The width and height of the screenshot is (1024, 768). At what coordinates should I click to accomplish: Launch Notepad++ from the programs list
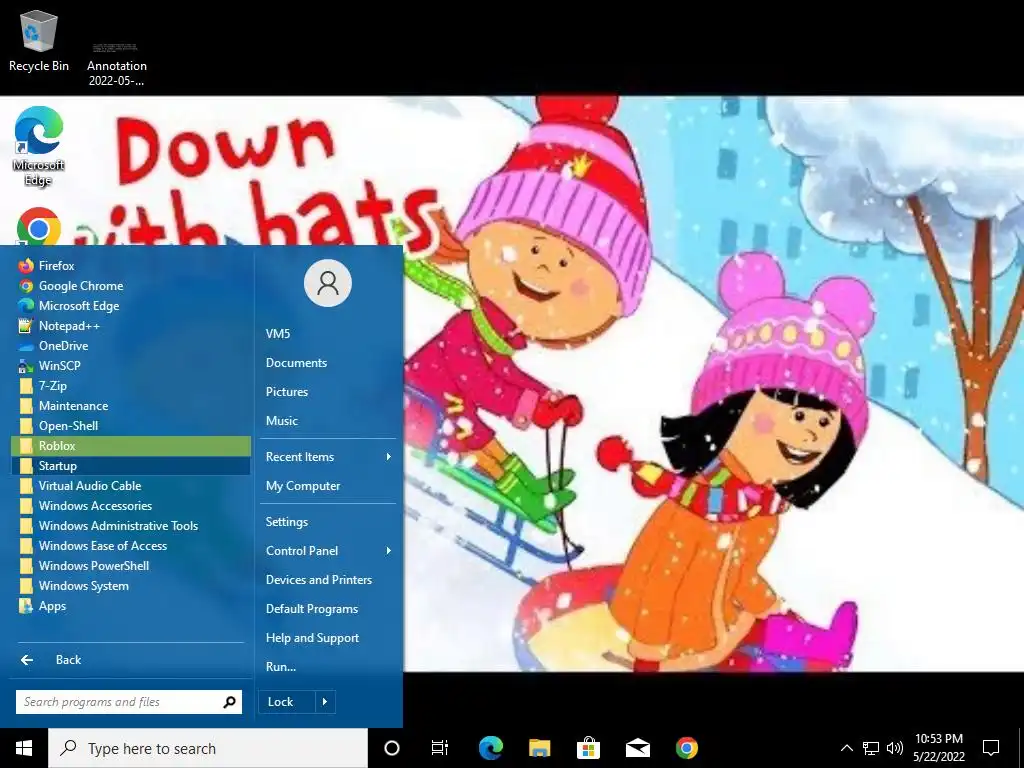click(131, 326)
